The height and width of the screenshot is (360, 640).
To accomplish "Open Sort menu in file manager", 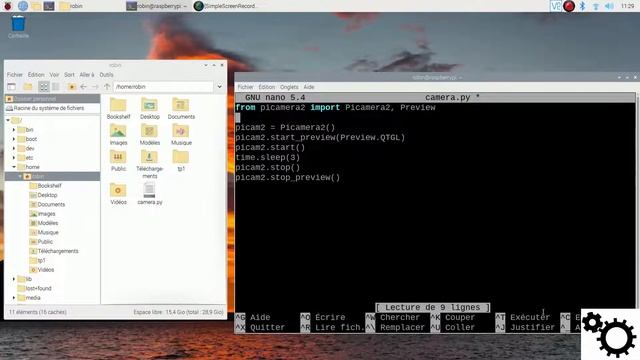I will (x=69, y=75).
